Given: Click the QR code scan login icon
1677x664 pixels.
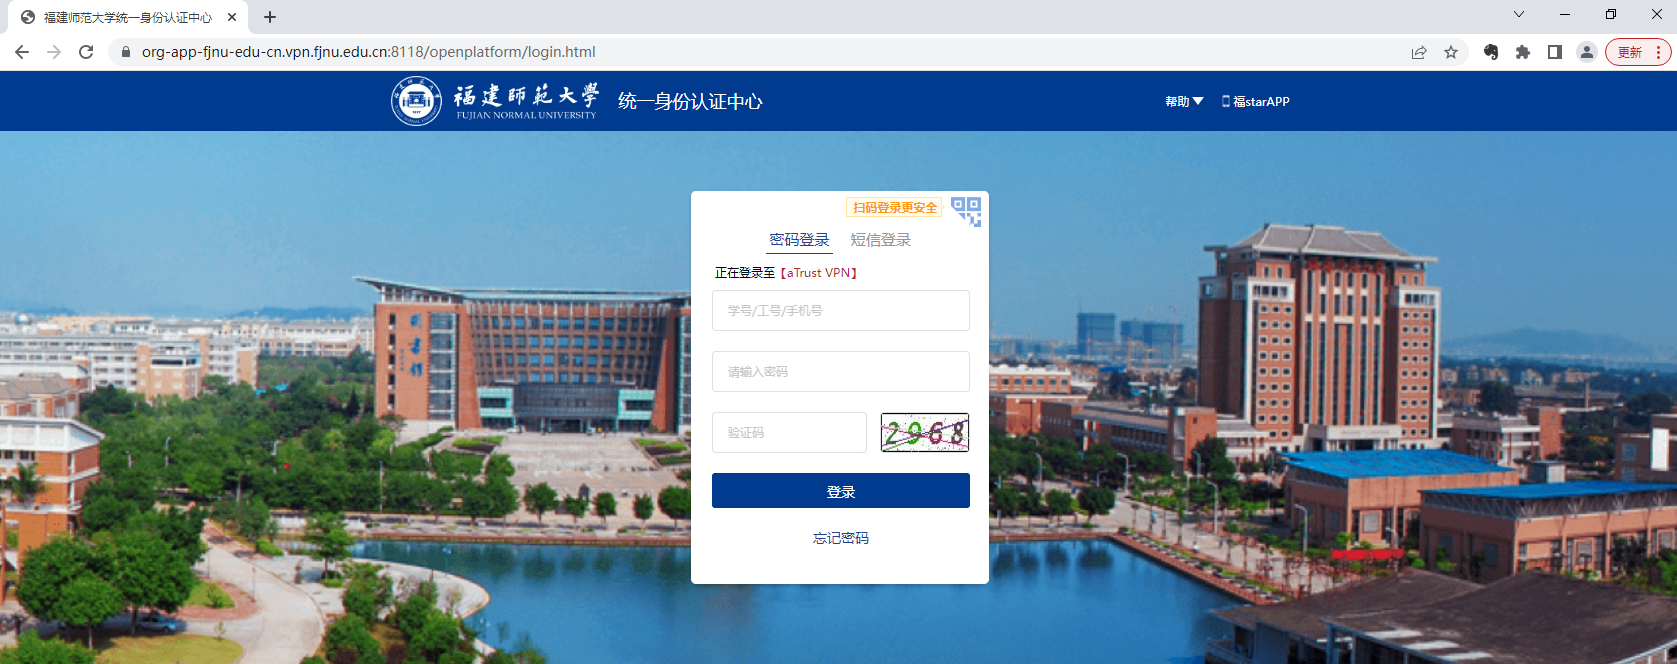Looking at the screenshot, I should [966, 211].
